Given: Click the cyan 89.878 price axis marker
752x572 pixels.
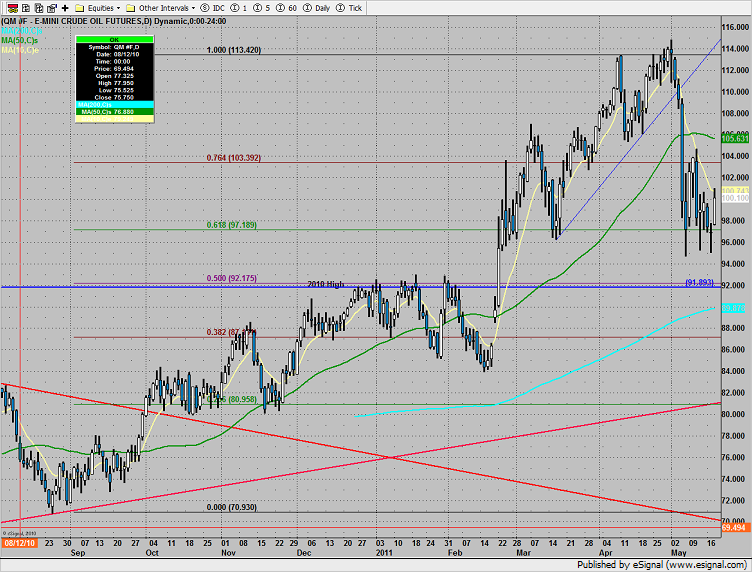Looking at the screenshot, I should (733, 308).
